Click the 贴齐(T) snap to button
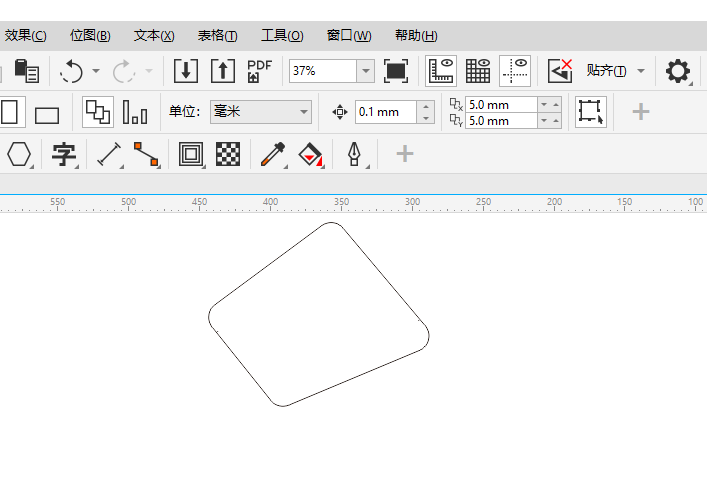Screen dimensions: 707x485 coord(606,71)
